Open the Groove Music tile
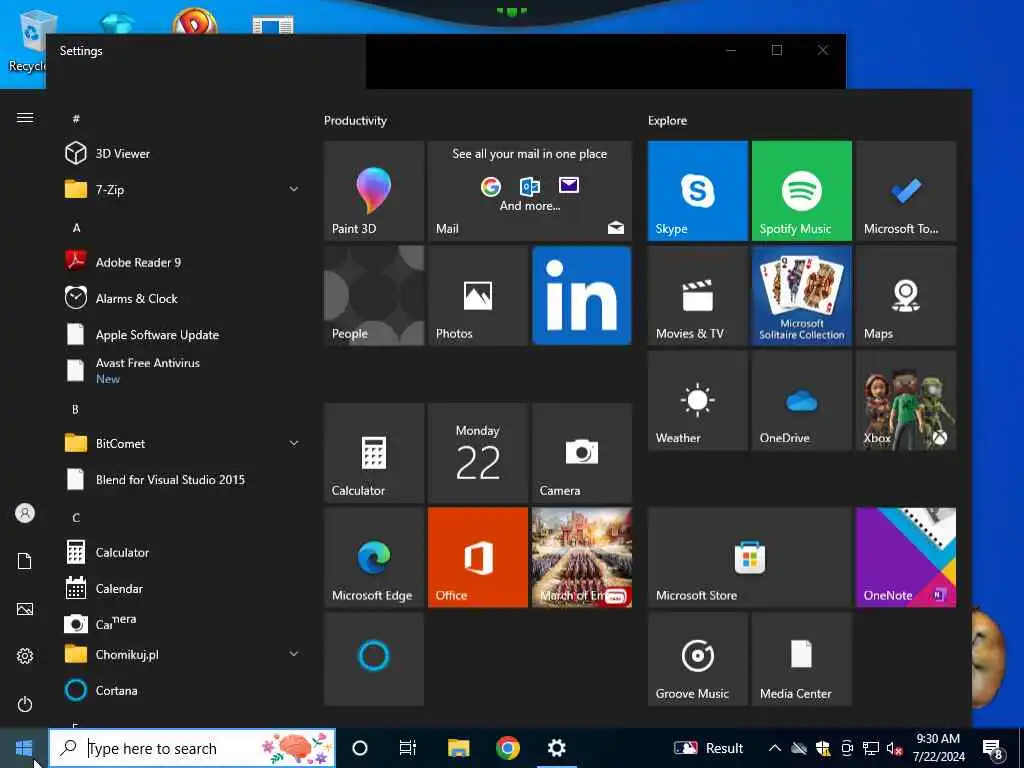Screen dimensions: 1024x768 tap(697, 659)
